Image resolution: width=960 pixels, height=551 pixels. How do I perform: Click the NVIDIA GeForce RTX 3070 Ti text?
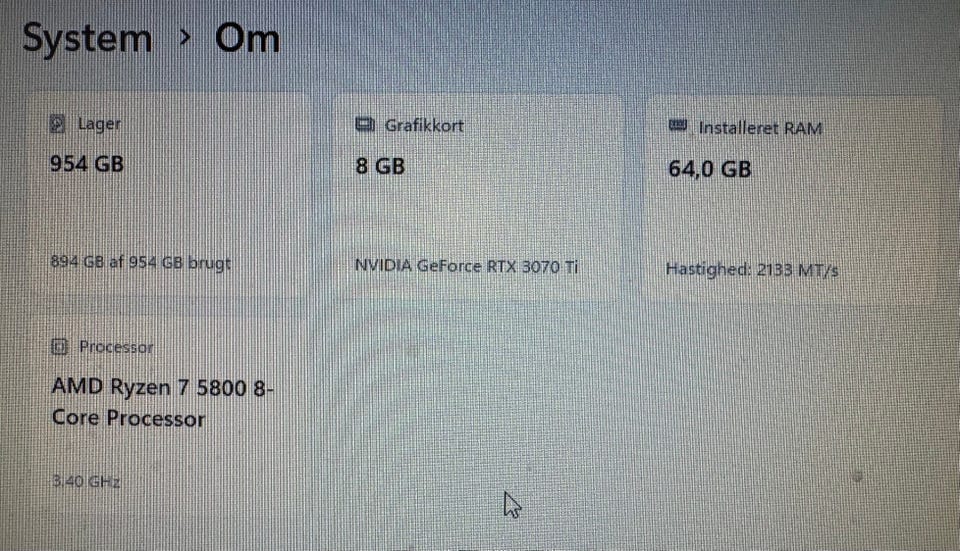(x=467, y=266)
